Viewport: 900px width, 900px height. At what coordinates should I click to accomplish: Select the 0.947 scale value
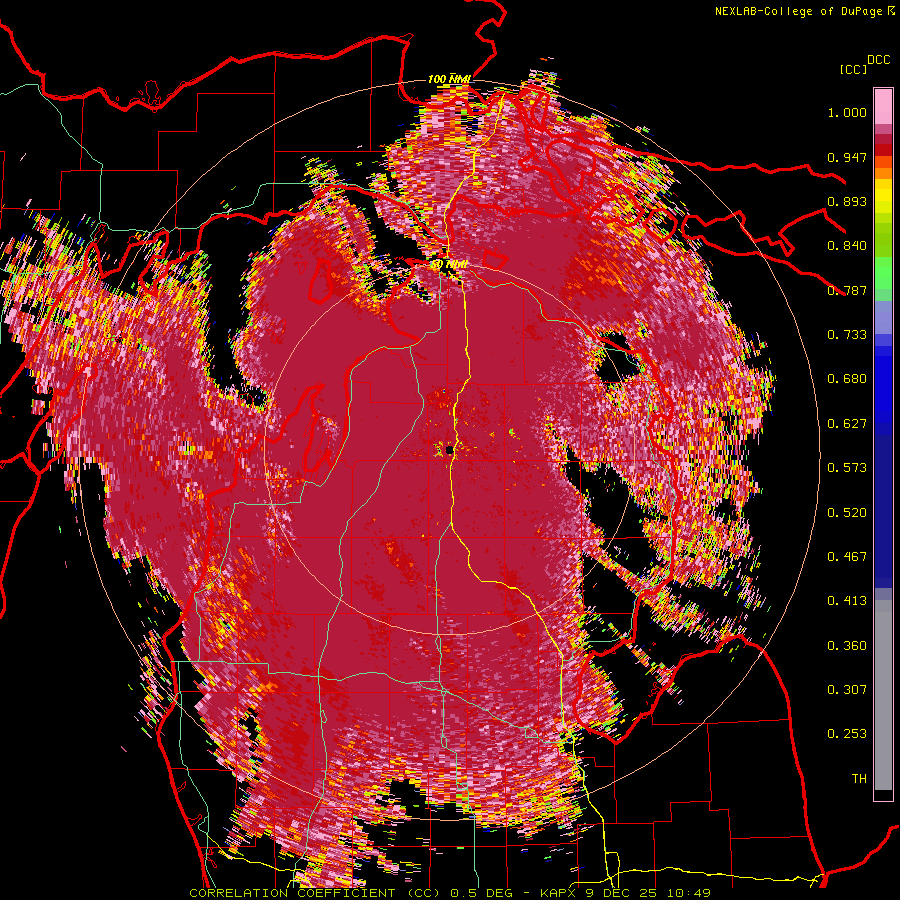(x=847, y=157)
